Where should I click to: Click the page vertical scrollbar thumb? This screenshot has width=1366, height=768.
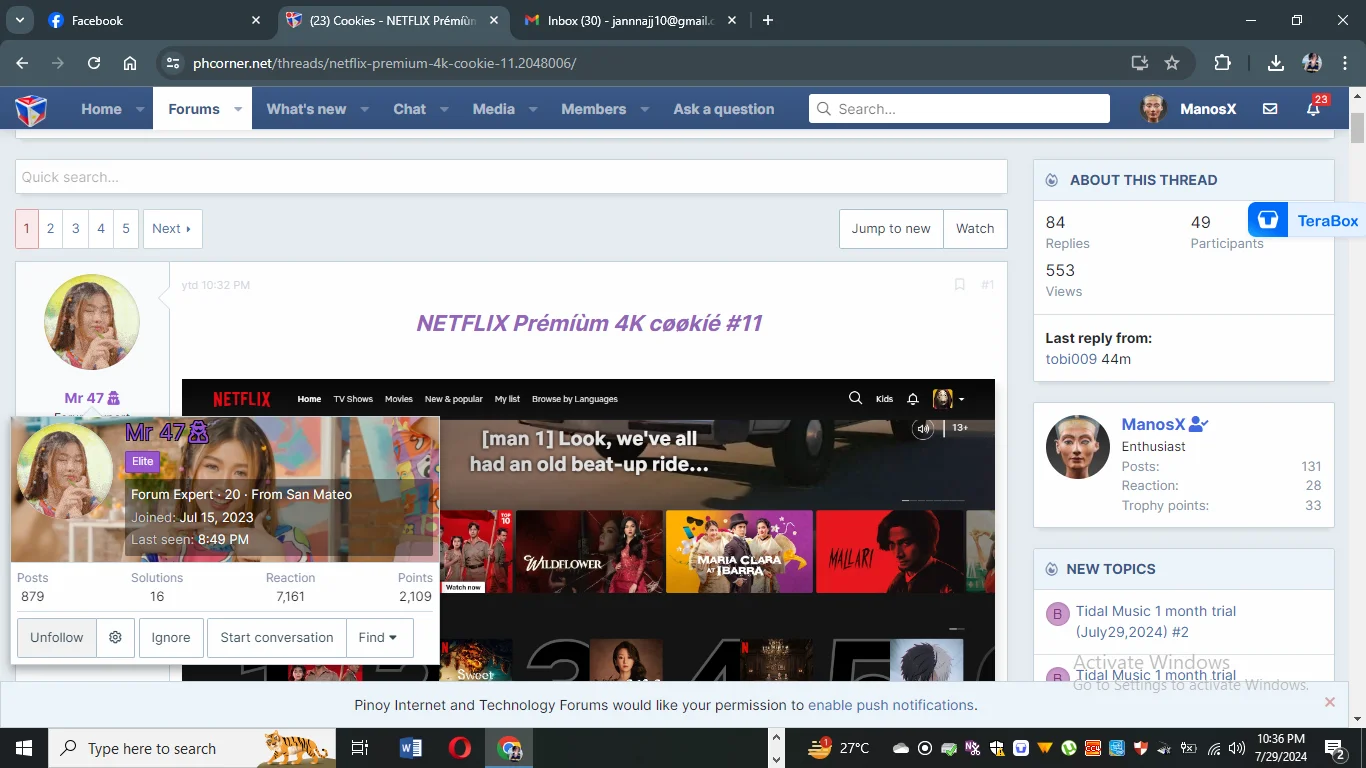[x=1357, y=129]
